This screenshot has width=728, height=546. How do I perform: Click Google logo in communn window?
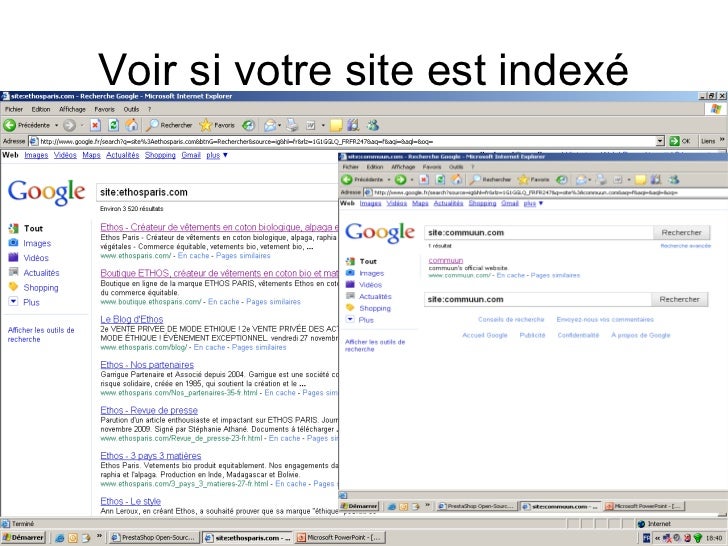(x=380, y=232)
